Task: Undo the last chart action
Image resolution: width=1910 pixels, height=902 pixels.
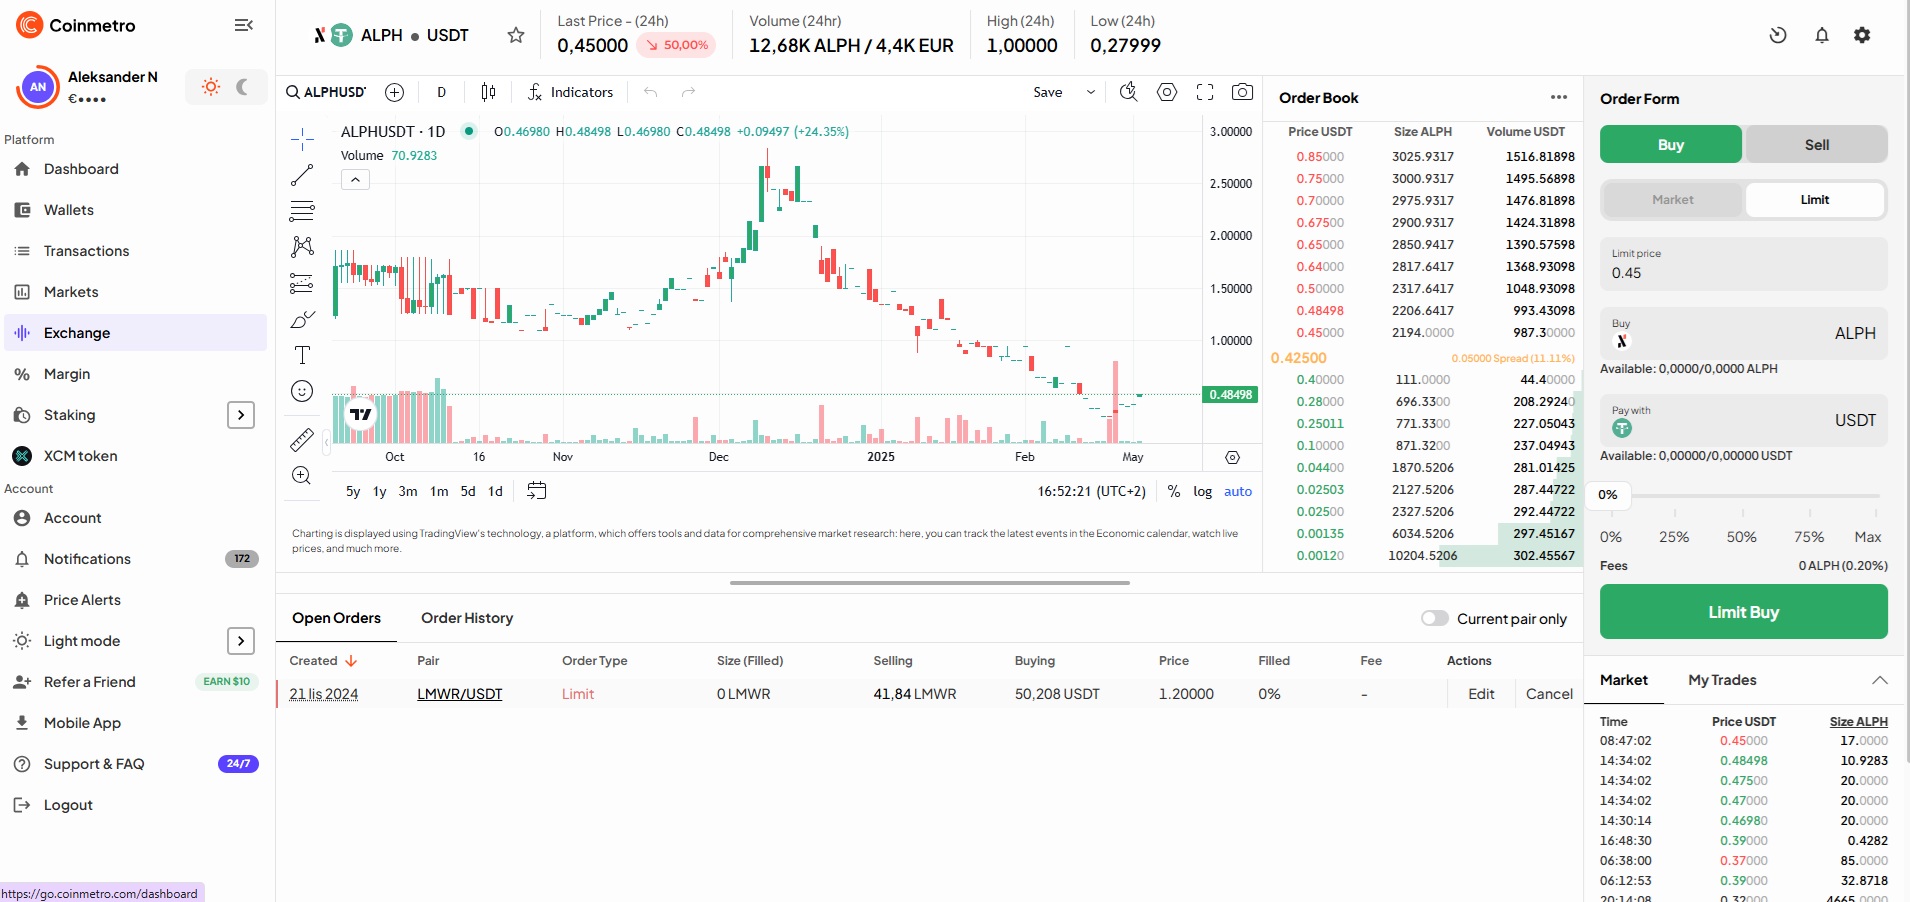Action: pos(651,92)
